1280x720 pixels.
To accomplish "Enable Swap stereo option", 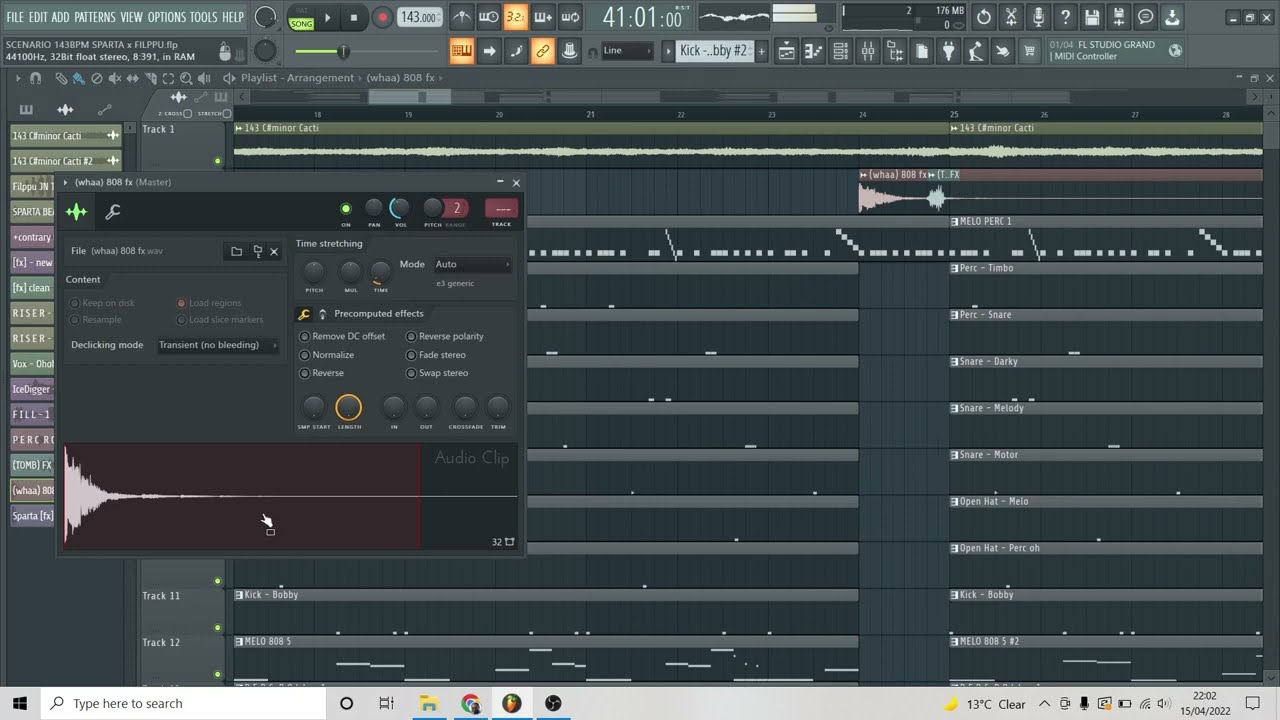I will pyautogui.click(x=437, y=373).
